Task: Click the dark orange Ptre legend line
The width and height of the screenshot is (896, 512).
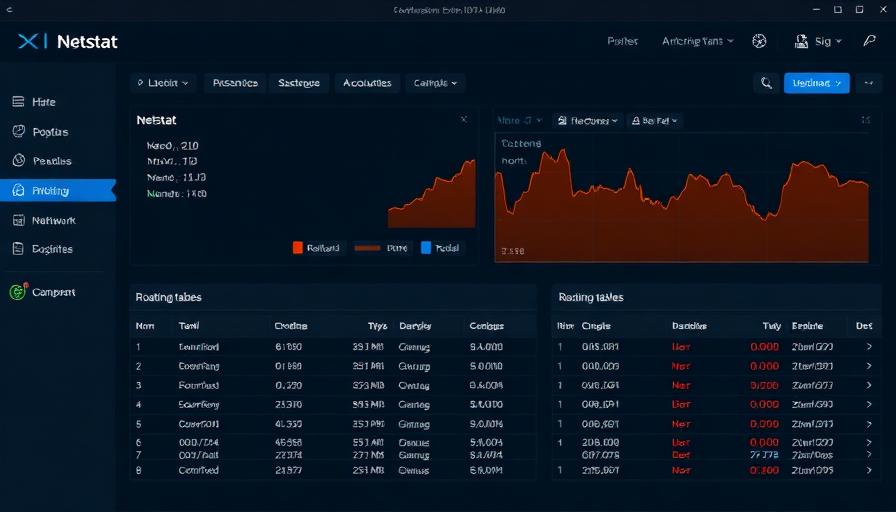Action: click(x=367, y=248)
